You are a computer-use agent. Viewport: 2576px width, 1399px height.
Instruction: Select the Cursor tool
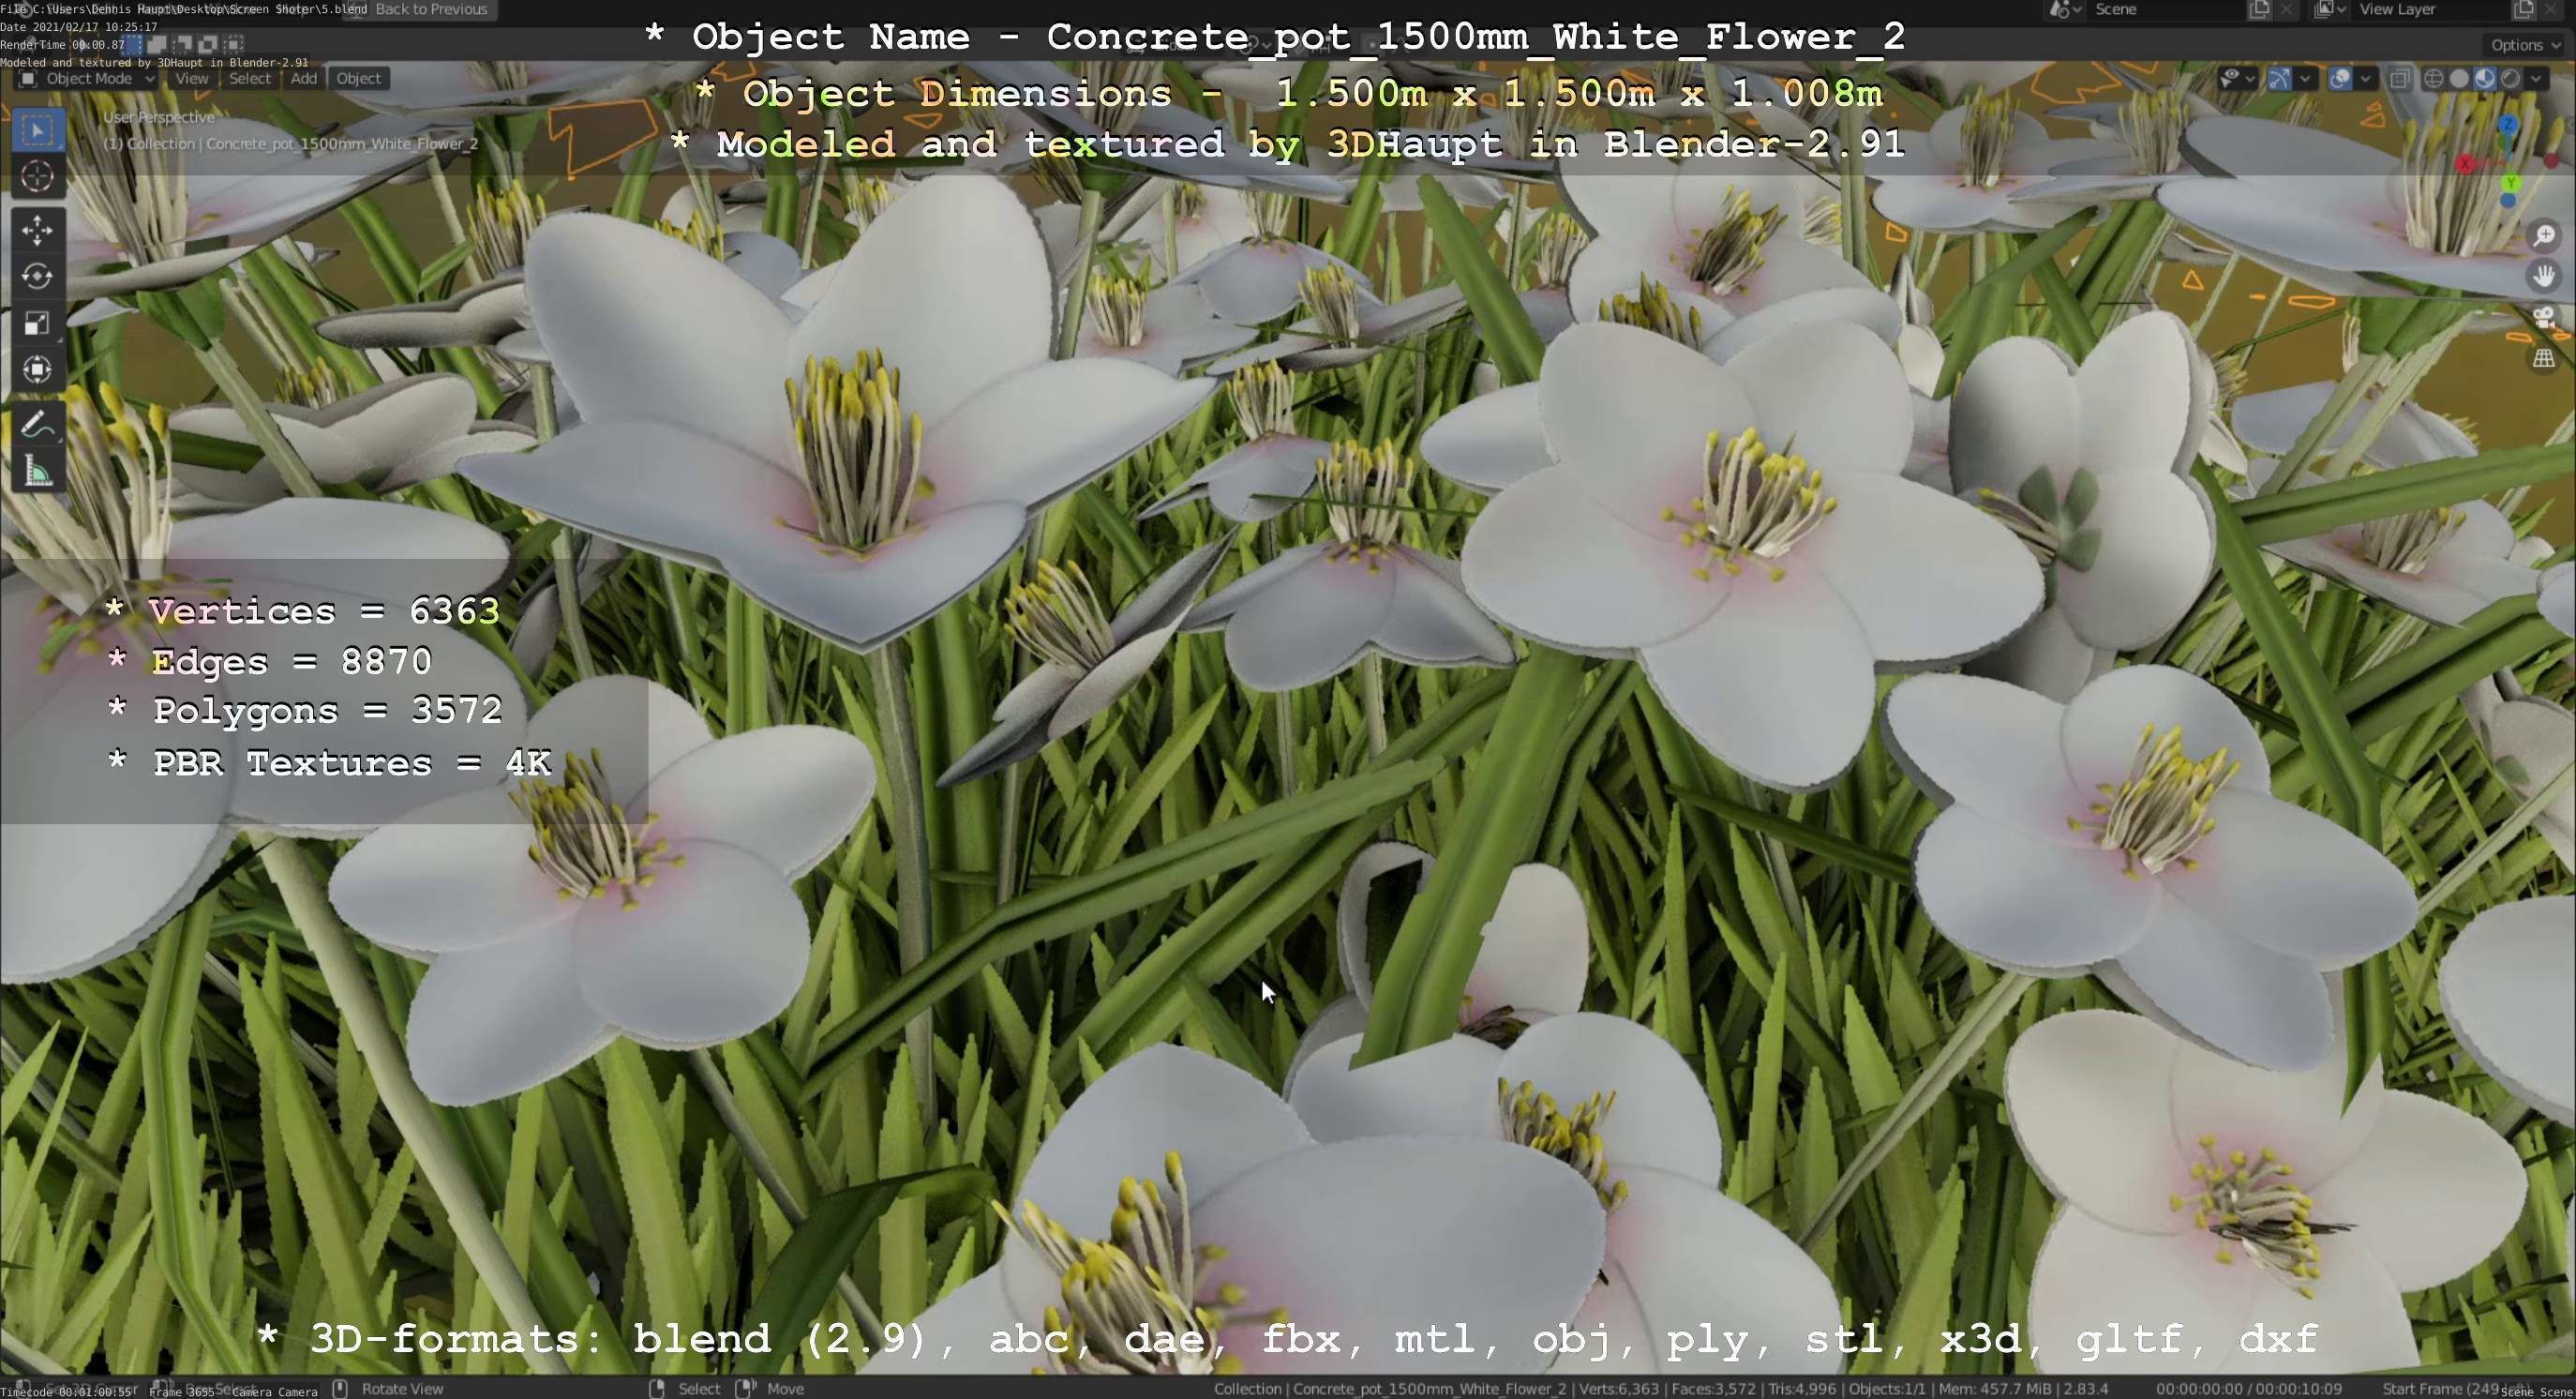[x=37, y=177]
